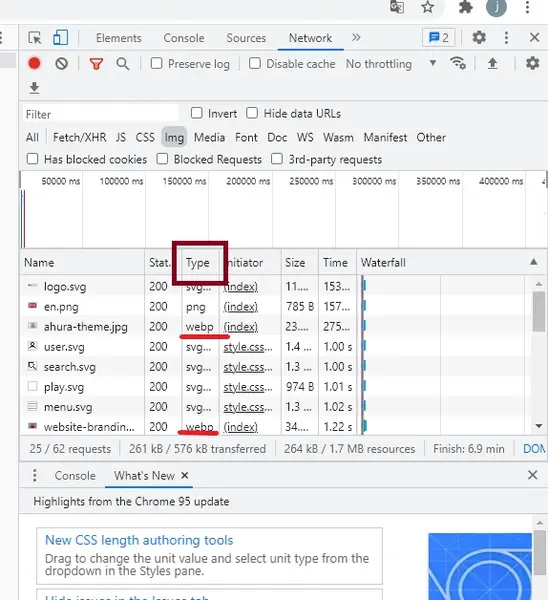Clear the network log
Image resolution: width=548 pixels, height=600 pixels.
(61, 64)
